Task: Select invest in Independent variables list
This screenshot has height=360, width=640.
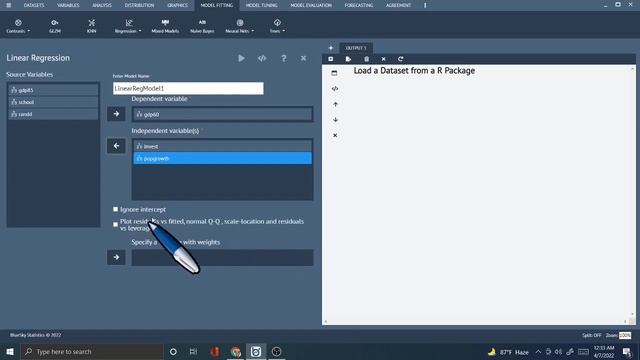Action: [x=222, y=146]
